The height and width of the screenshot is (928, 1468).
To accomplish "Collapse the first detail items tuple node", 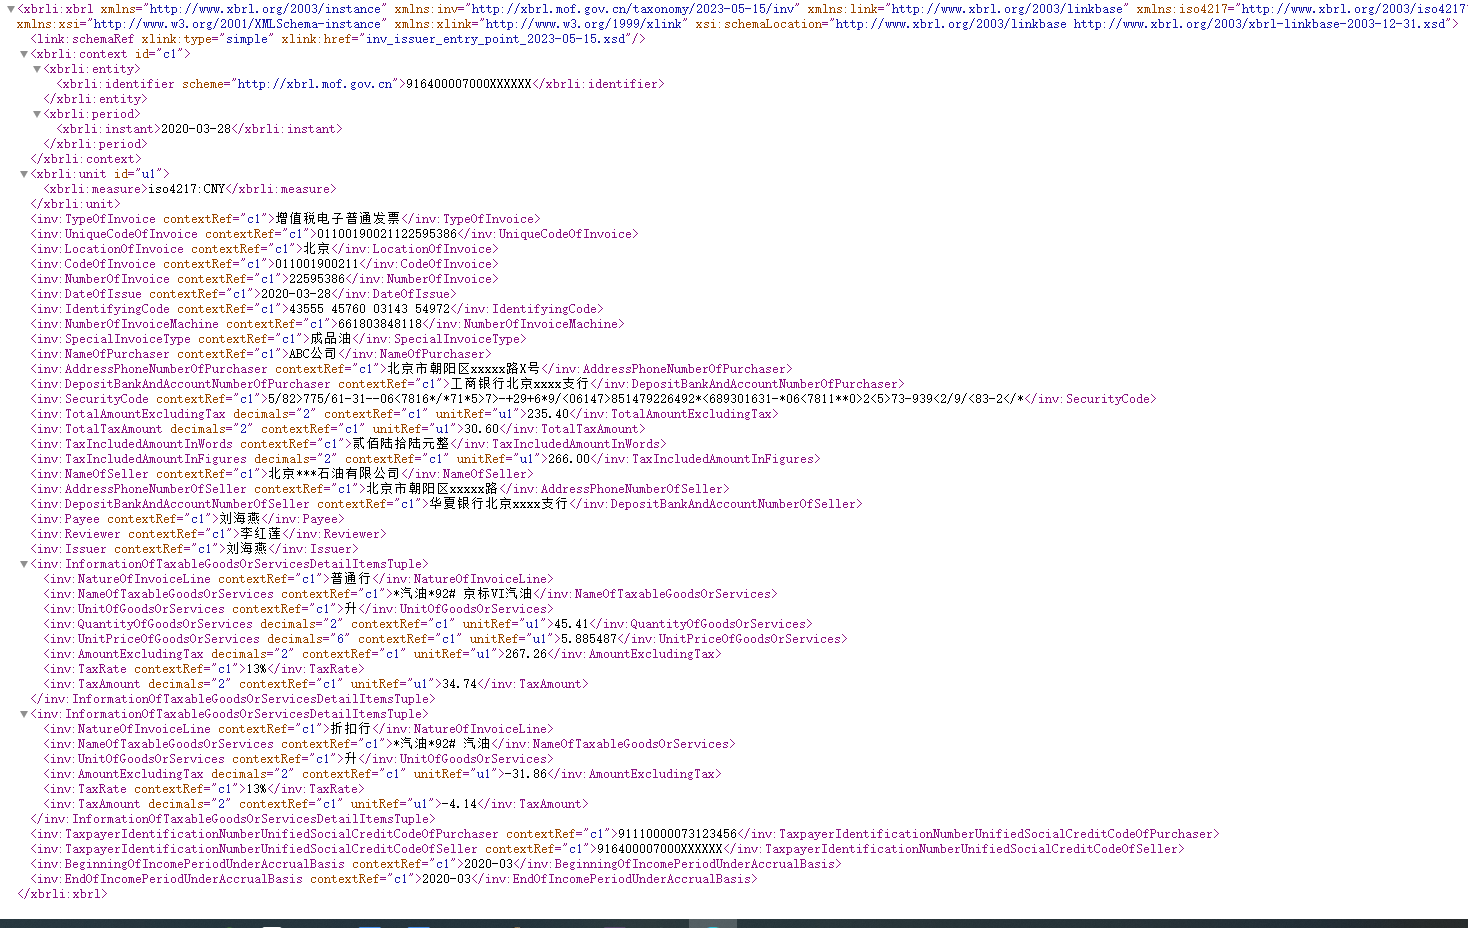I will coord(24,564).
